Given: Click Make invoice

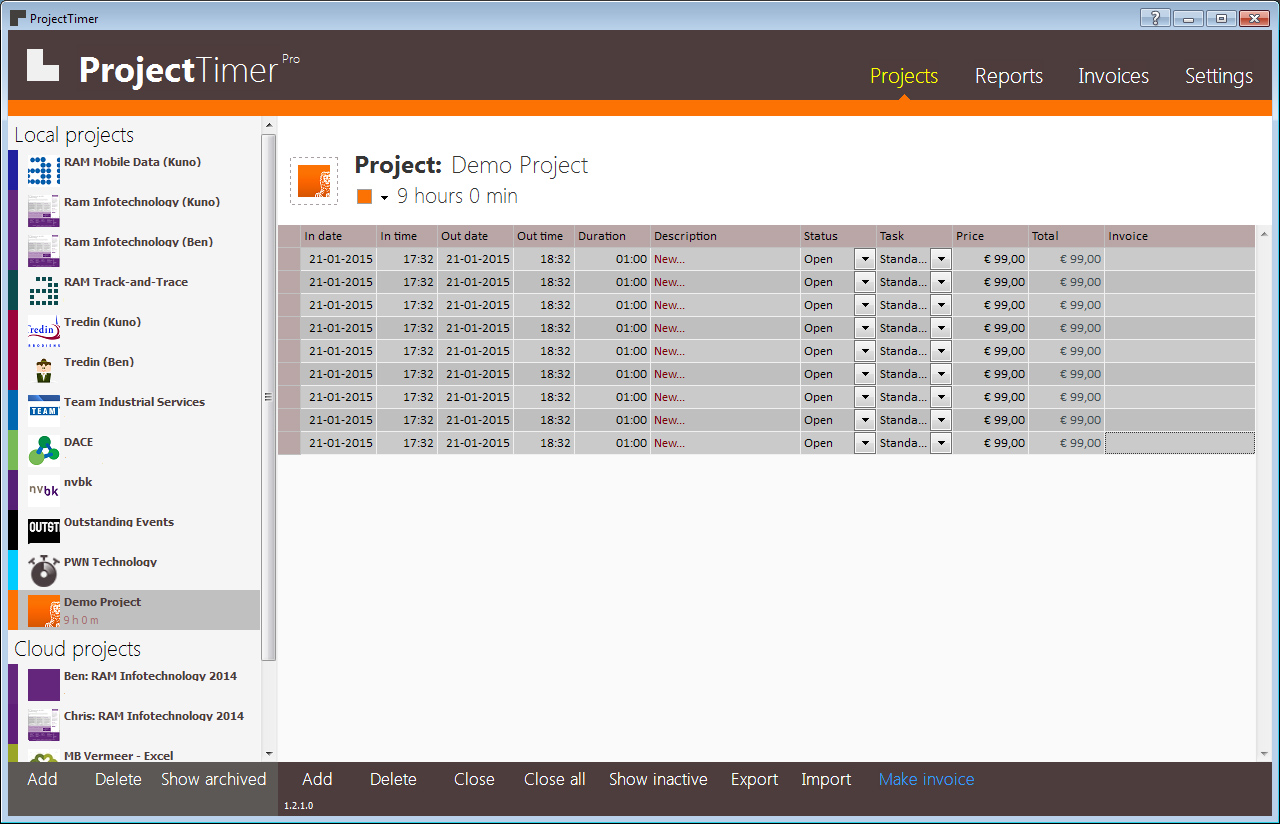Looking at the screenshot, I should coord(925,779).
